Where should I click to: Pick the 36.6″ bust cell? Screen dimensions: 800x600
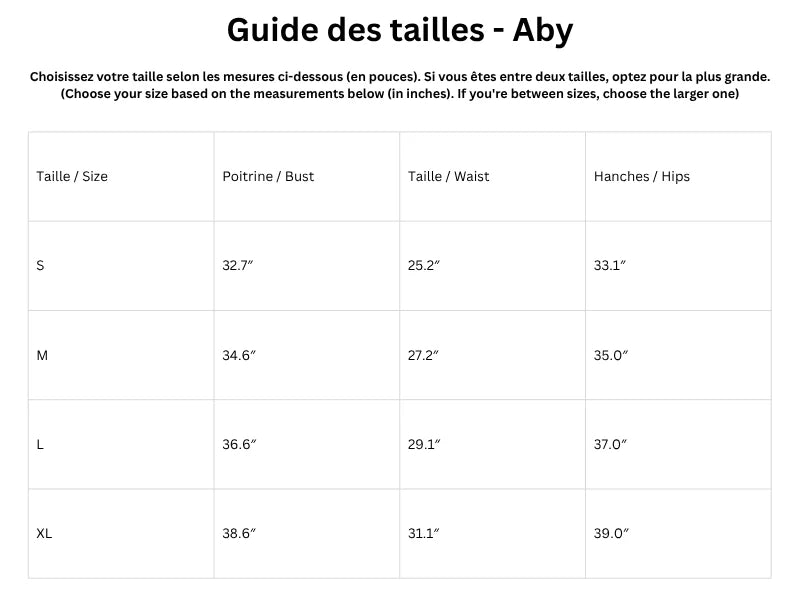point(239,445)
